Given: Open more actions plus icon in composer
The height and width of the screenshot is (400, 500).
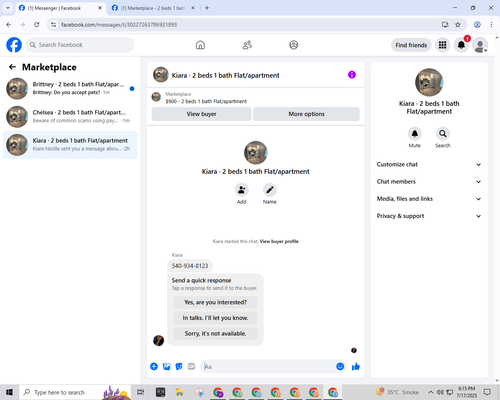Looking at the screenshot, I should 154,367.
